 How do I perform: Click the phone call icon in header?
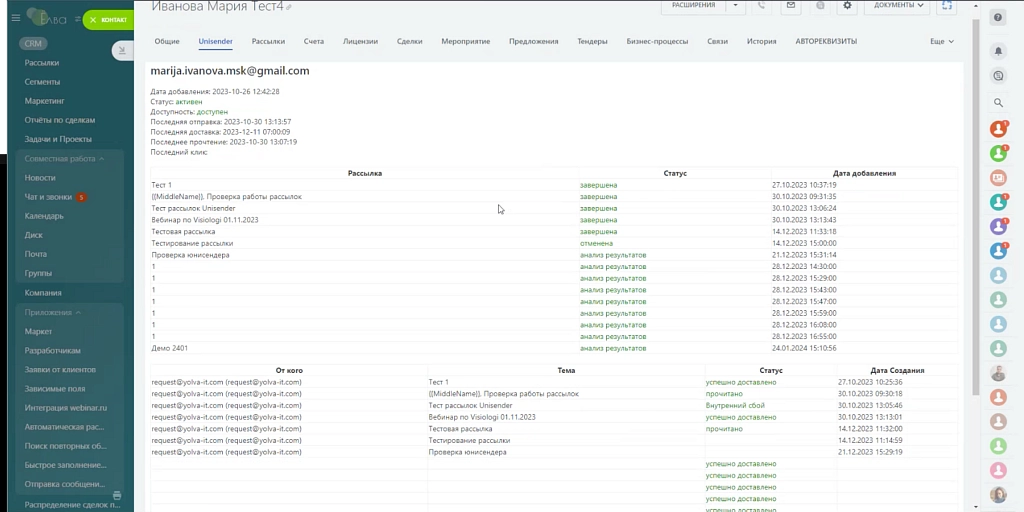pos(761,5)
